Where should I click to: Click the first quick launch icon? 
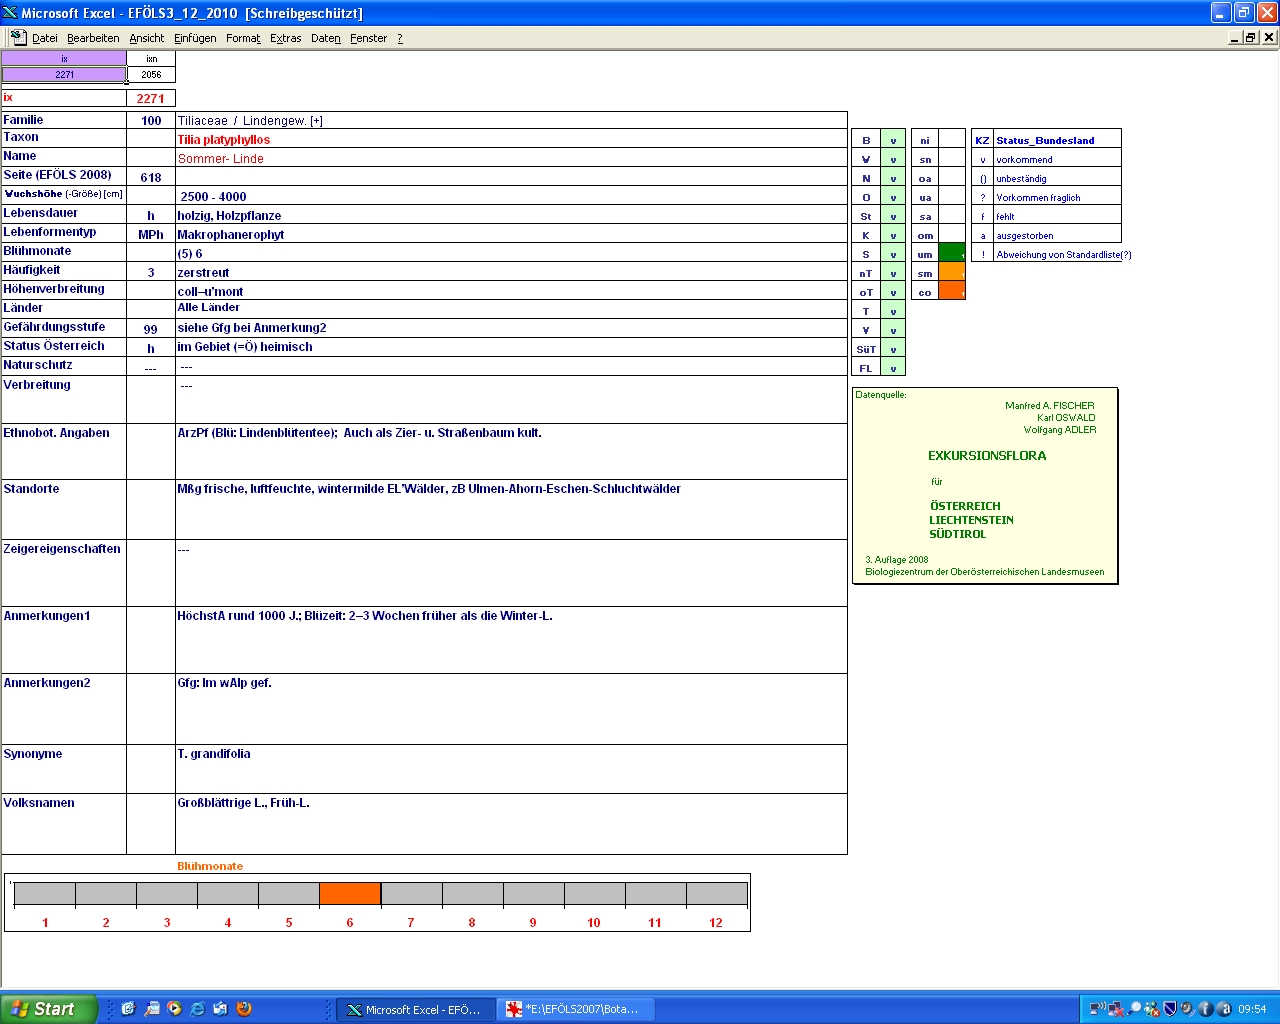tap(128, 1009)
